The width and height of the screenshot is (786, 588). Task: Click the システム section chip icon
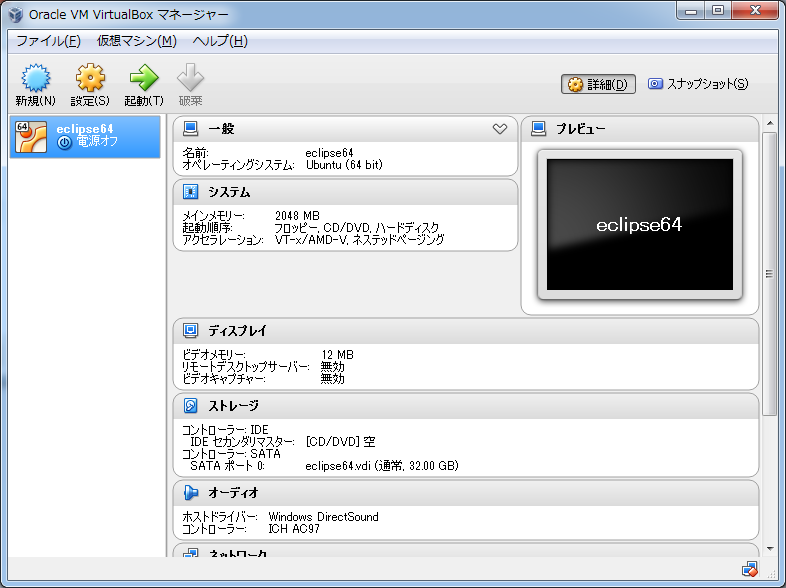click(191, 192)
